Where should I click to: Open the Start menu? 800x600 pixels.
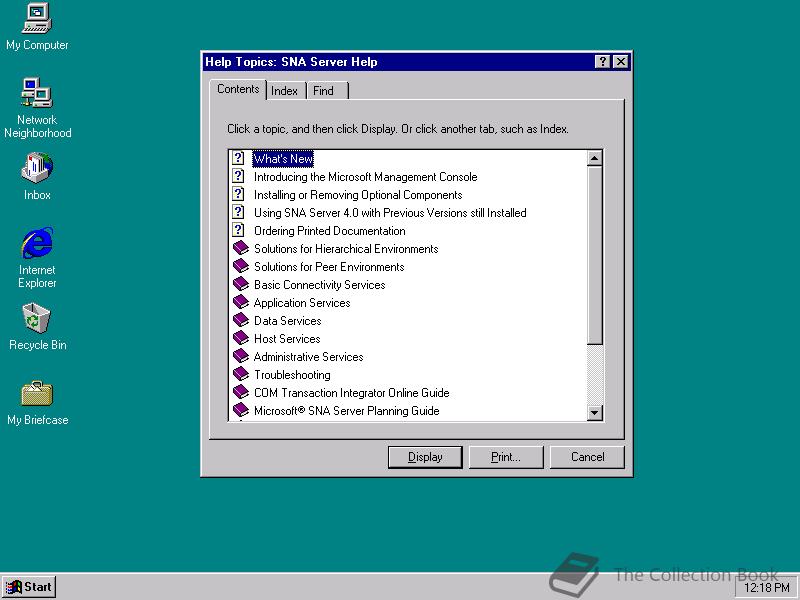click(x=29, y=587)
